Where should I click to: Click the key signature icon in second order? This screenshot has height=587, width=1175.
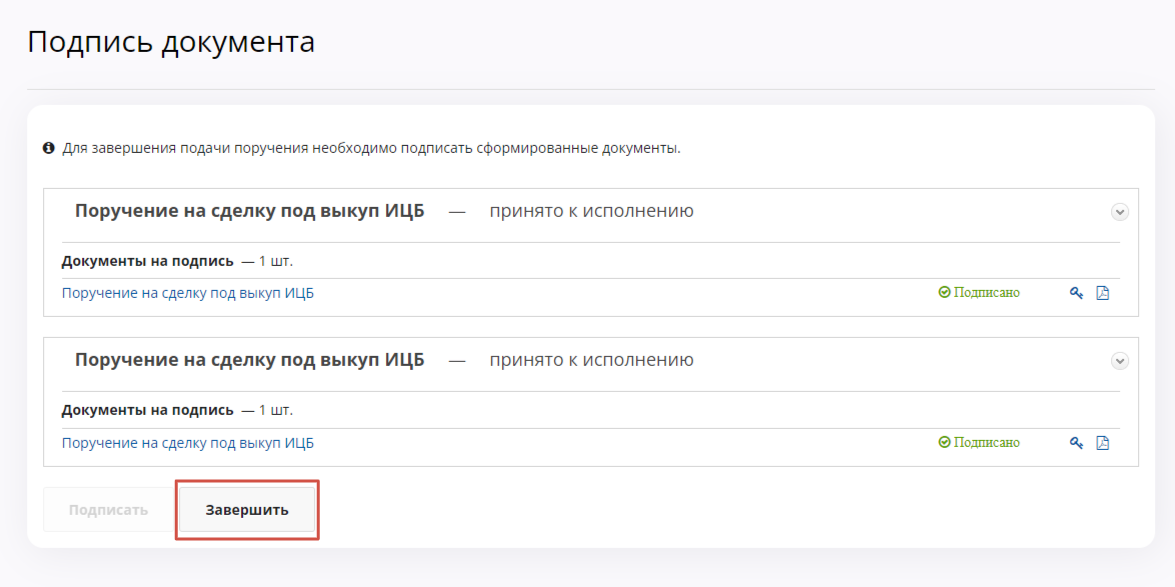coord(1077,443)
